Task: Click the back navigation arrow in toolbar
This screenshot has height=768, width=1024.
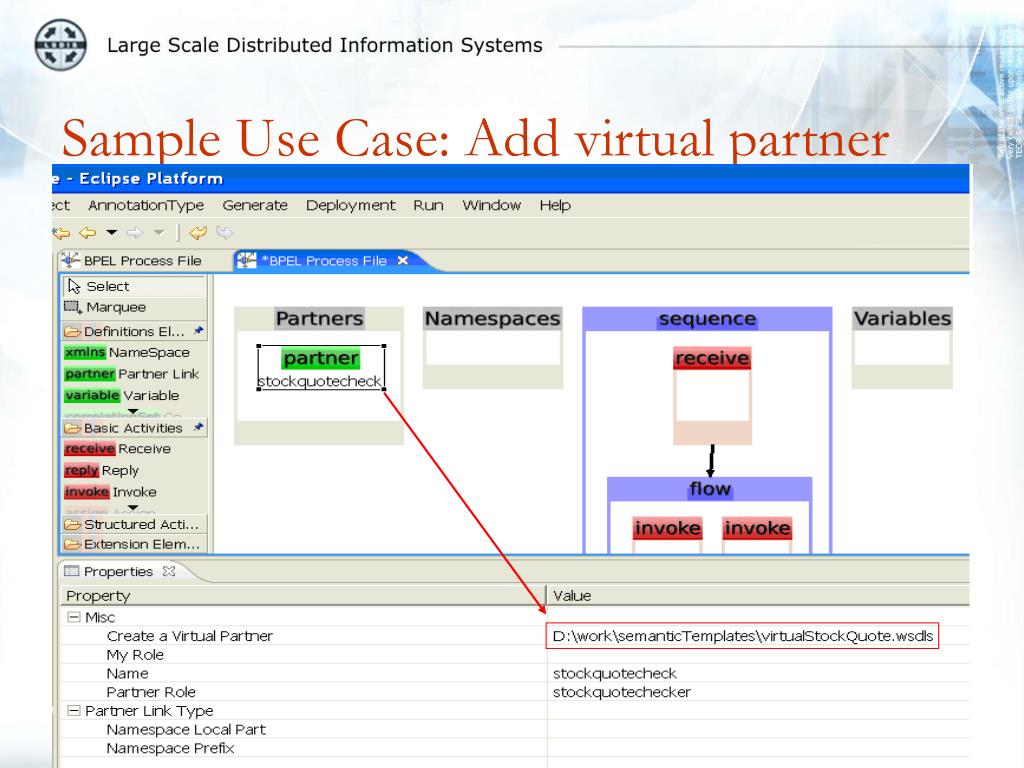Action: coord(89,232)
